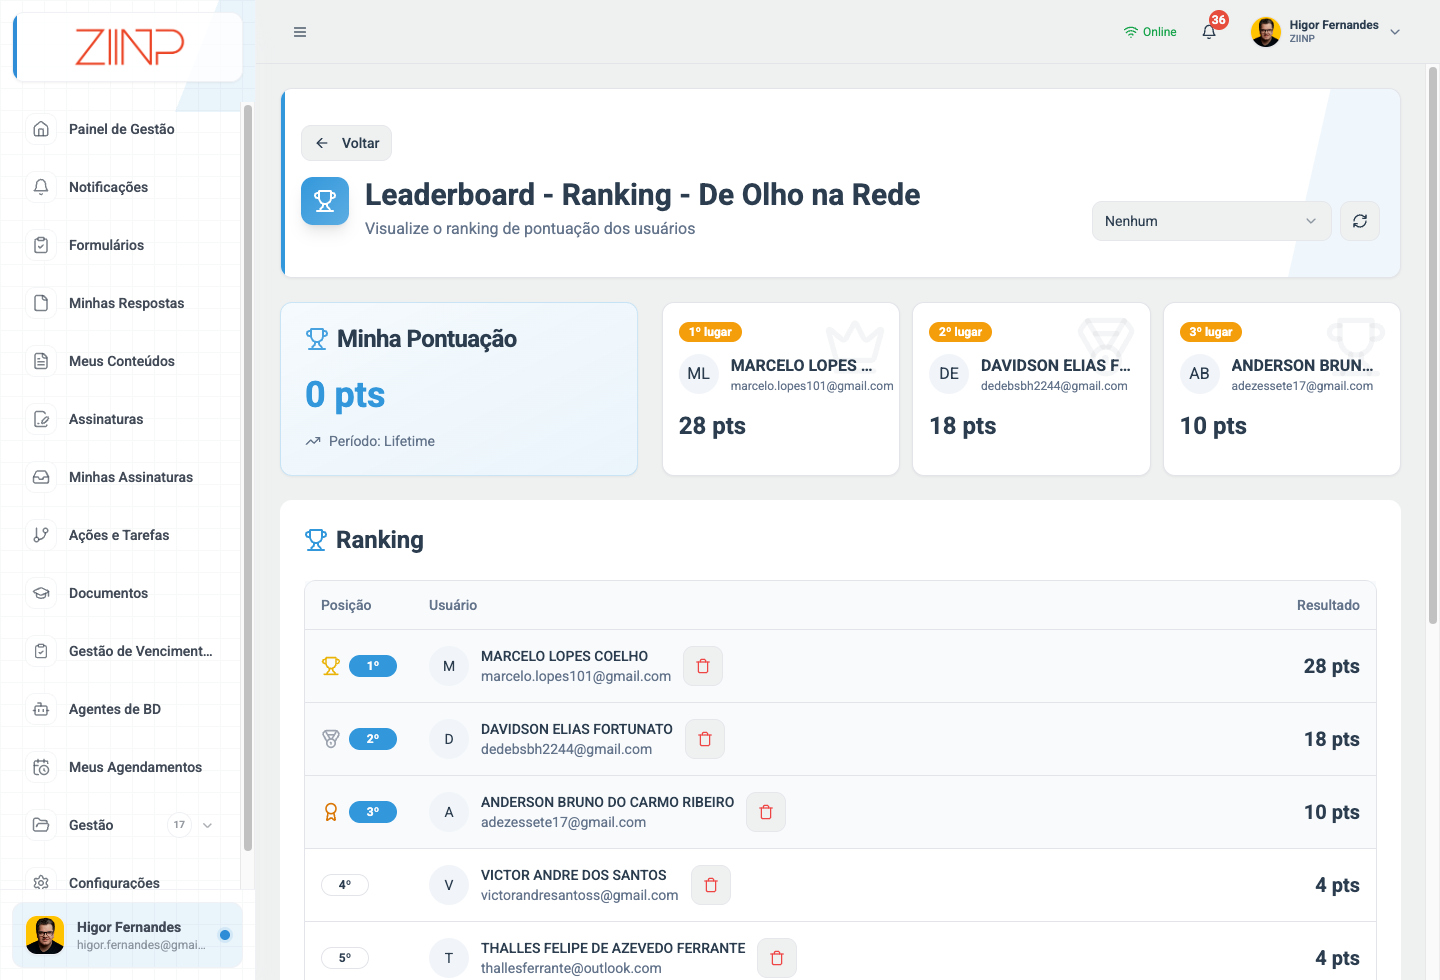Click the main page vertical scrollbar
The height and width of the screenshot is (980, 1440).
click(x=1432, y=346)
